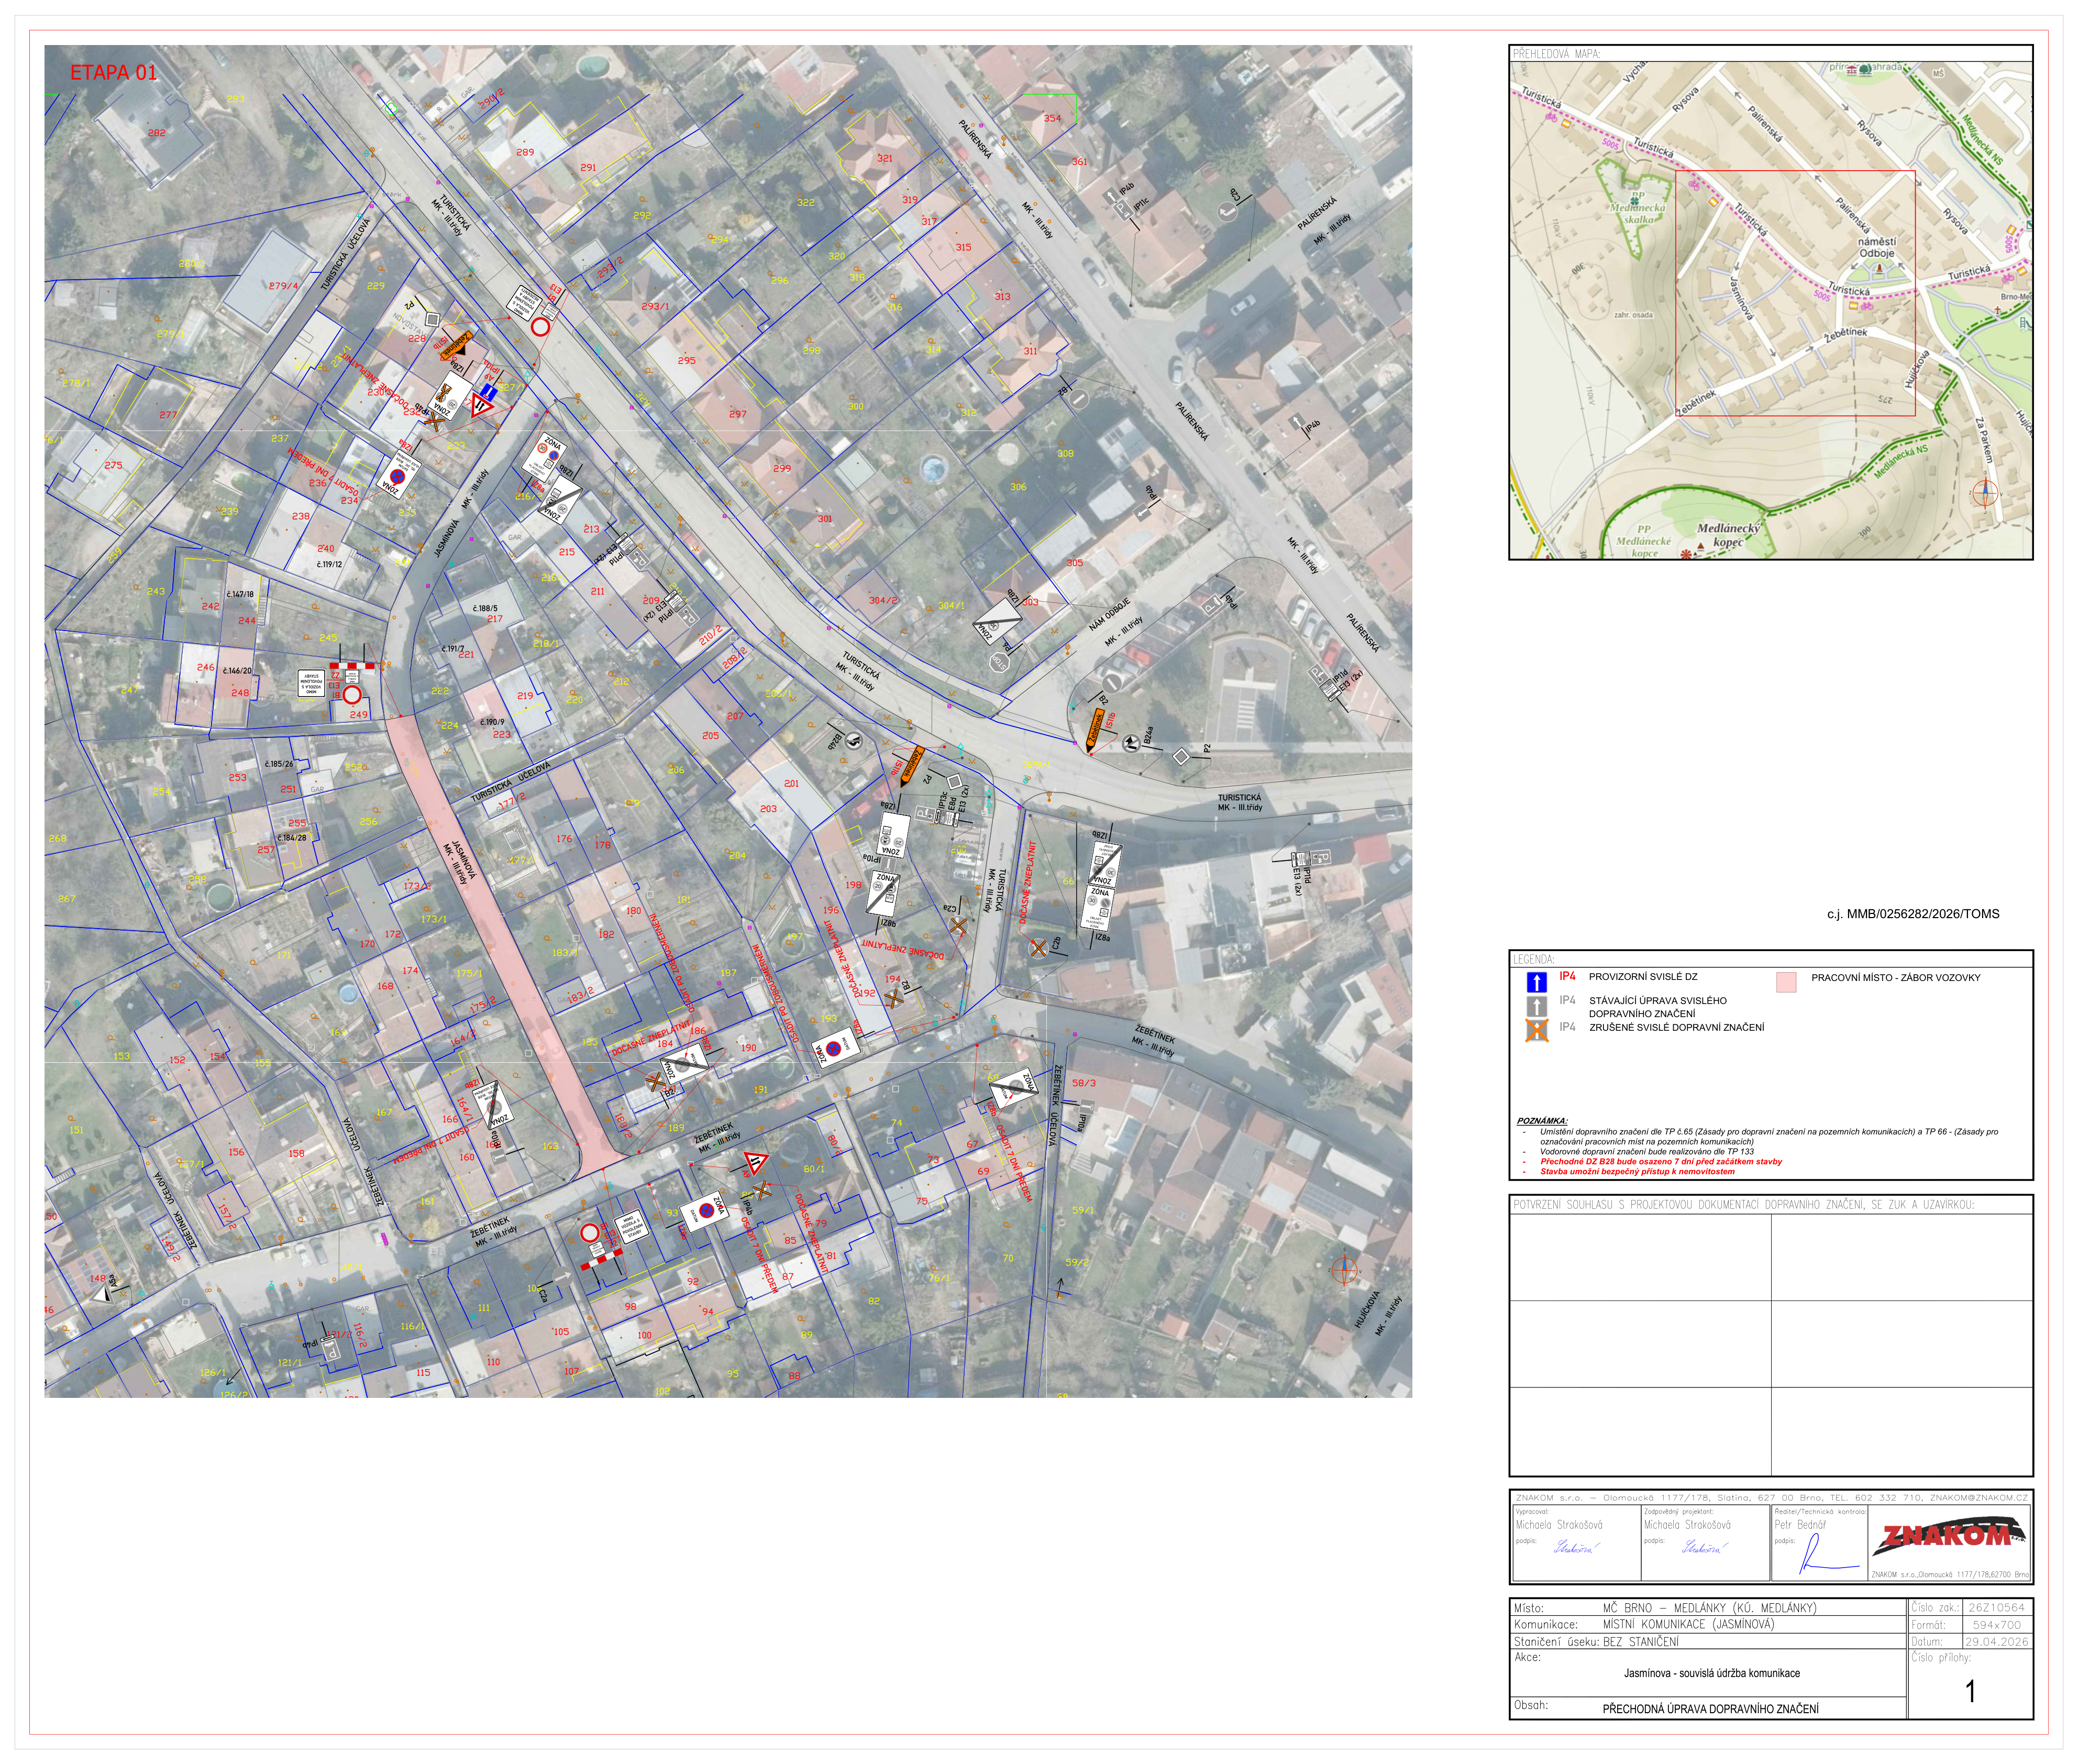Click the date 29.04.2026
Screen dimensions: 2078x1764
(1996, 1641)
